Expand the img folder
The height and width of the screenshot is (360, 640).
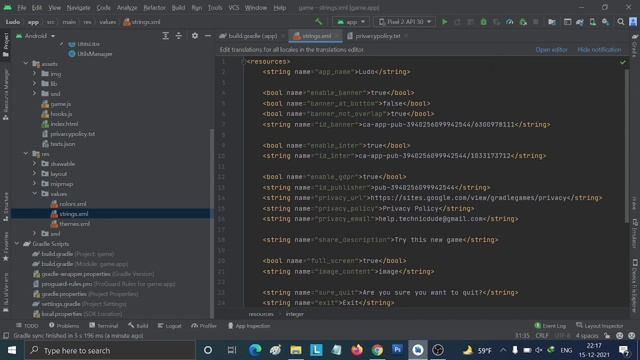[x=35, y=74]
